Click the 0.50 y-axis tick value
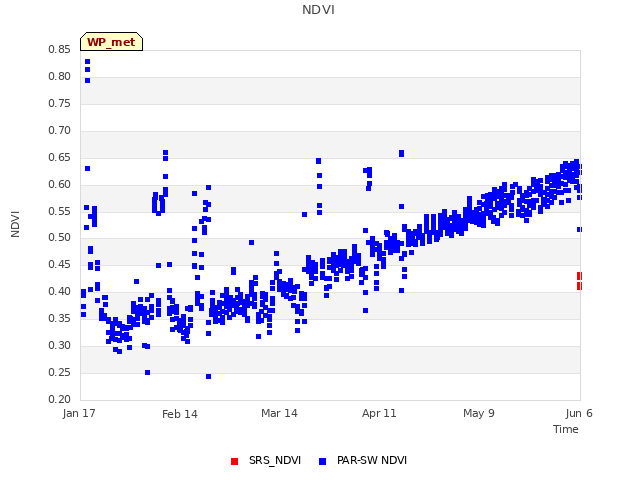 point(59,238)
